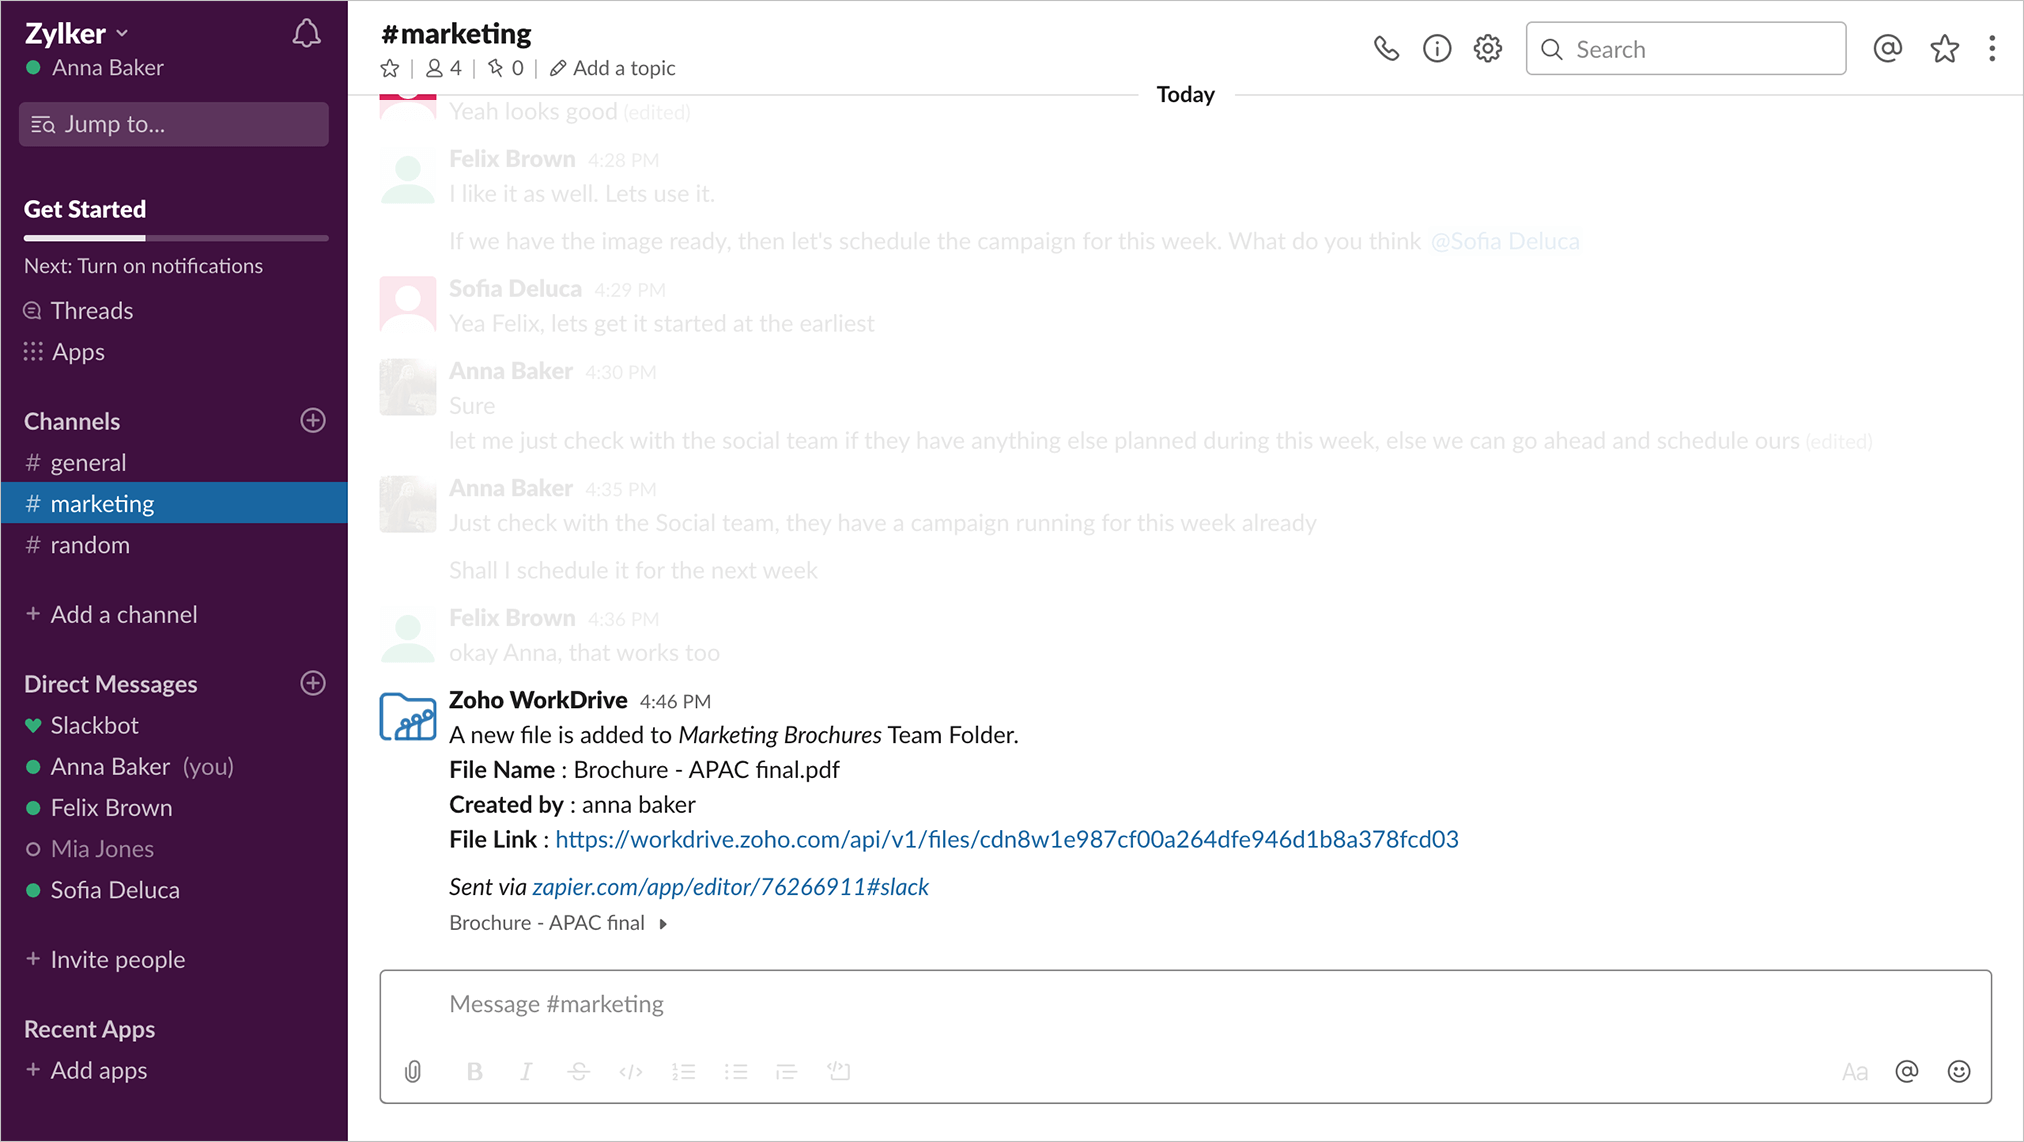Toggle italic formatting in composer
The image size is (2024, 1142).
[x=526, y=1072]
